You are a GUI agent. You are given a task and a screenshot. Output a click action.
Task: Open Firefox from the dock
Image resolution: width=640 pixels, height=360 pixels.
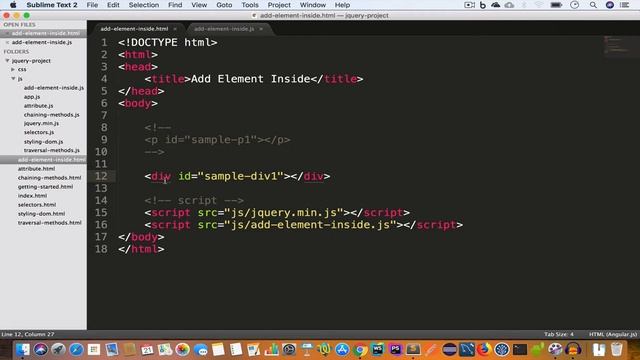pyautogui.click(x=484, y=350)
